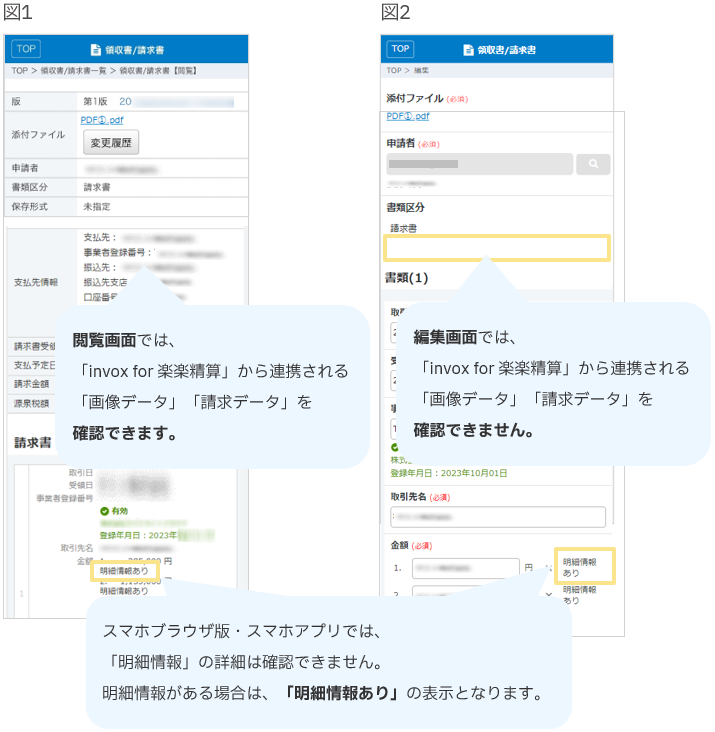Click the green checkmark icon in 図2 edit form
Image resolution: width=715 pixels, height=732 pixels.
(395, 448)
